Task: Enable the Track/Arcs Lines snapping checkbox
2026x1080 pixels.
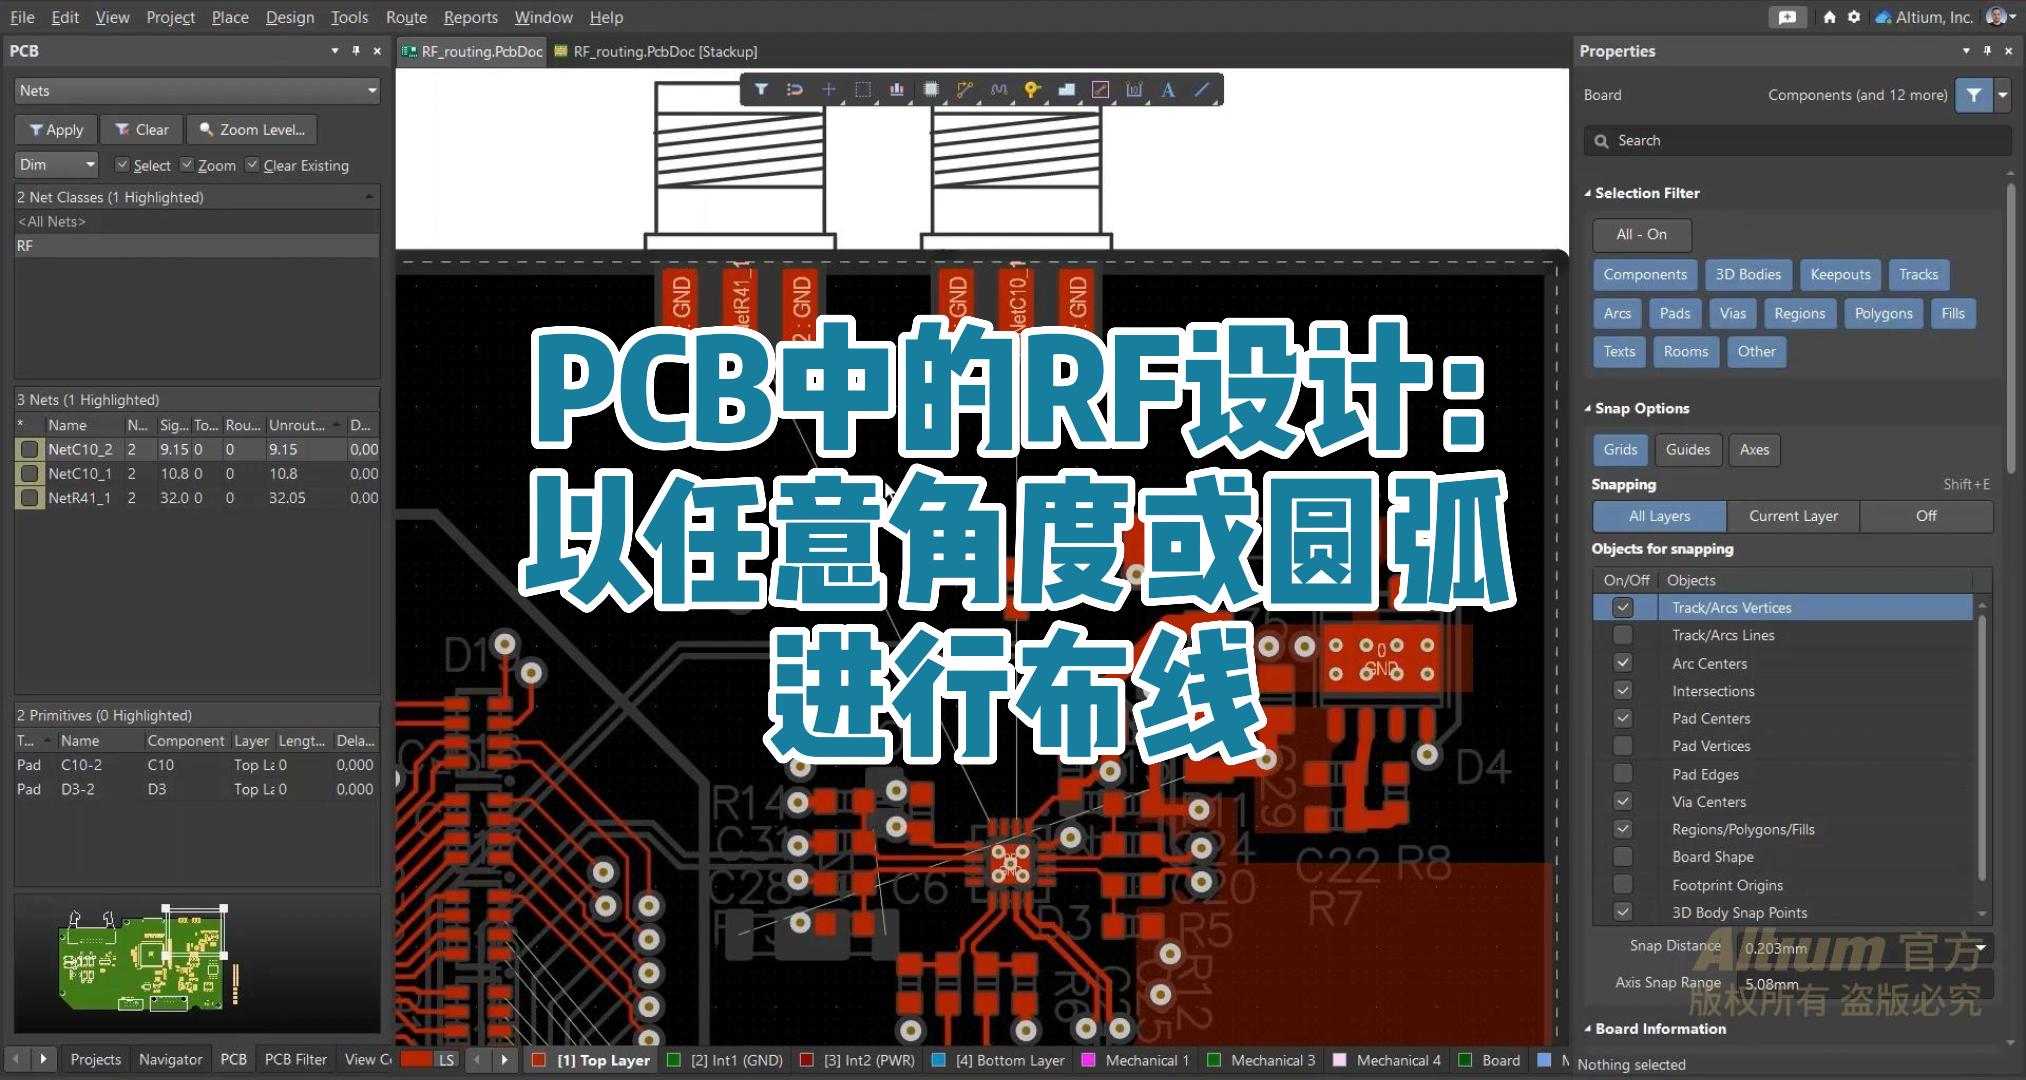Action: (x=1623, y=634)
